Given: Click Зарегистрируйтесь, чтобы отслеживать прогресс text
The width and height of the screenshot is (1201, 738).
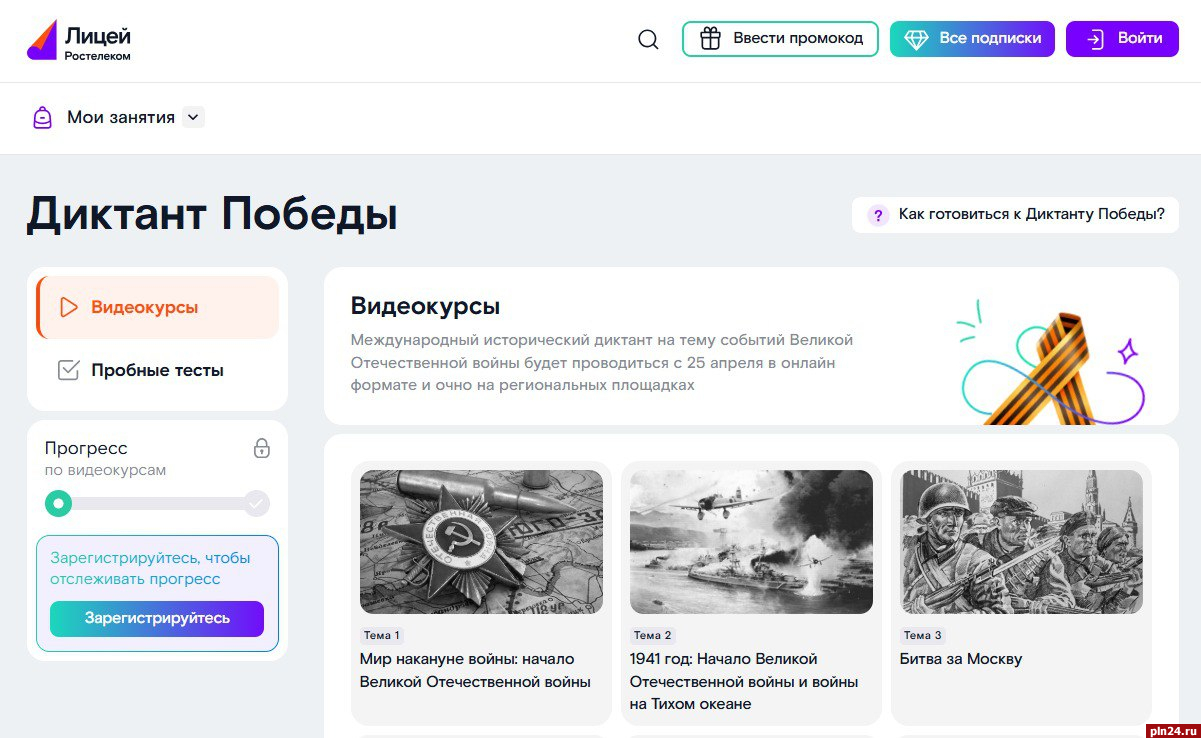Looking at the screenshot, I should (x=150, y=568).
